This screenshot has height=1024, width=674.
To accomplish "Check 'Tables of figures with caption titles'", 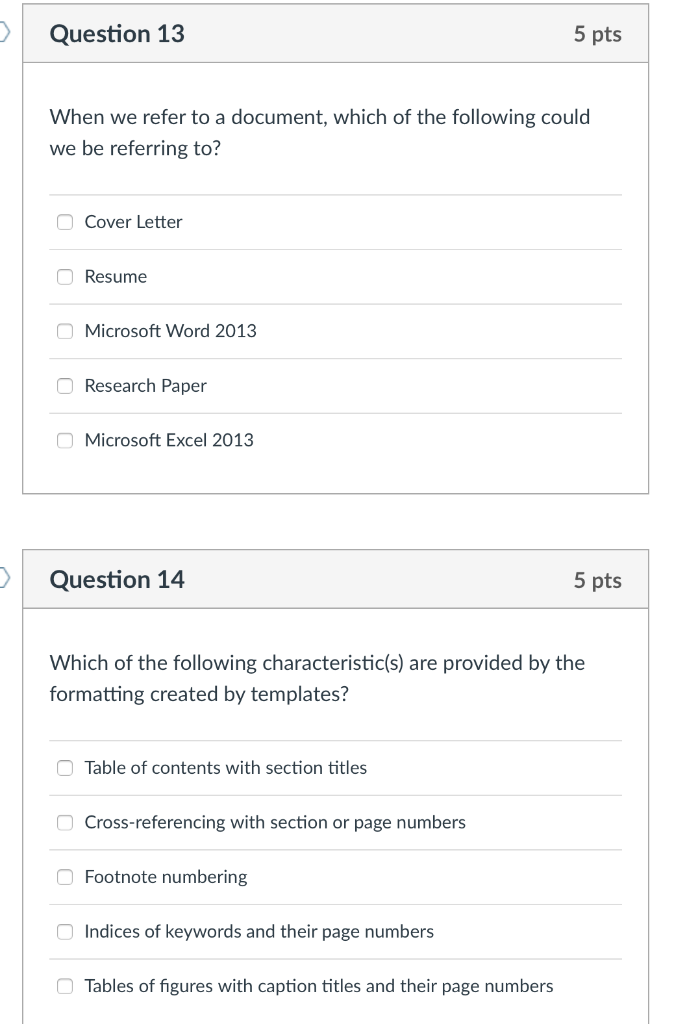I will coord(64,986).
